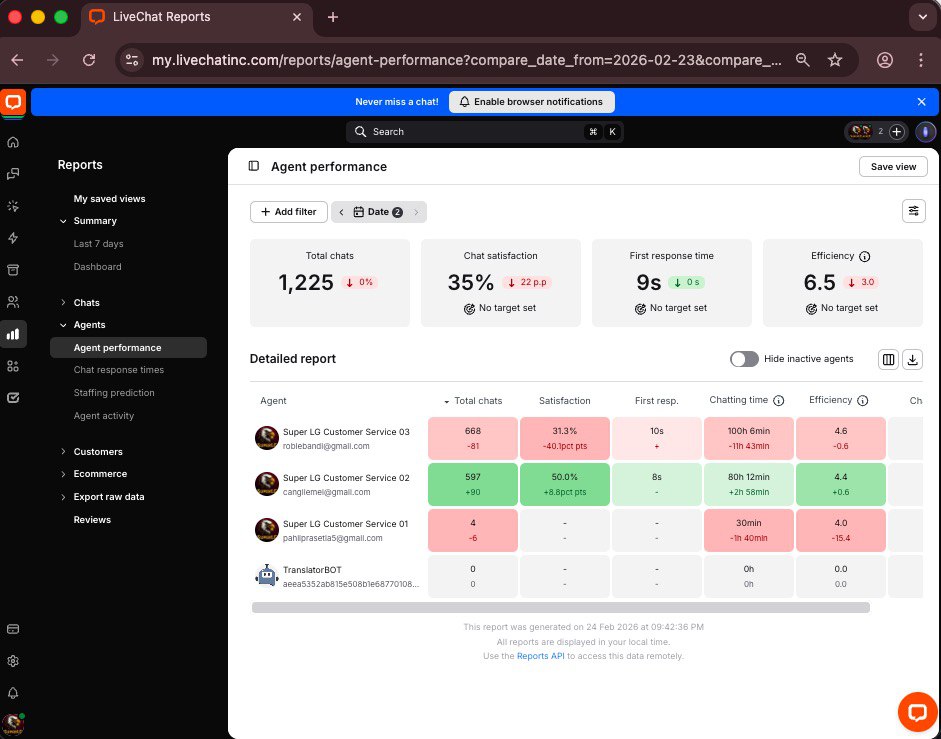Open the Reviews report
Screen dimensions: 941x739
(x=92, y=520)
